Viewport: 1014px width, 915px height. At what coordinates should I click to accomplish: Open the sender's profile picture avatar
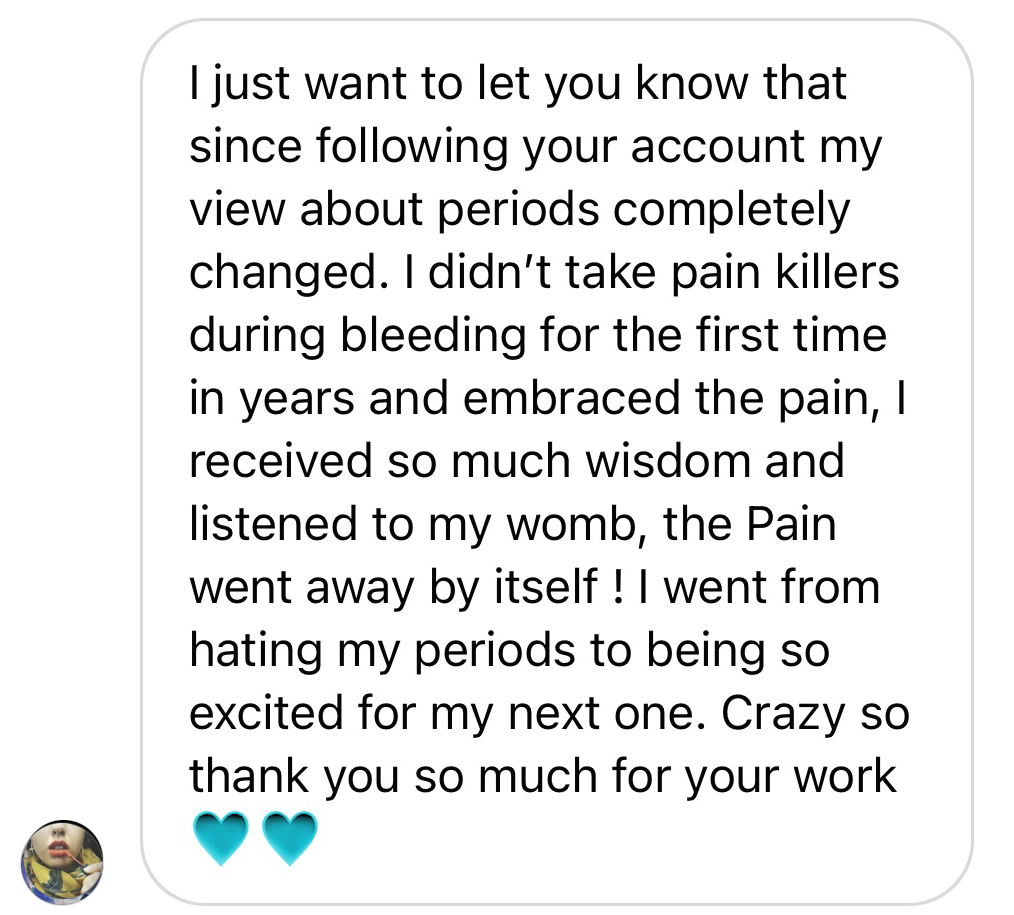62,862
